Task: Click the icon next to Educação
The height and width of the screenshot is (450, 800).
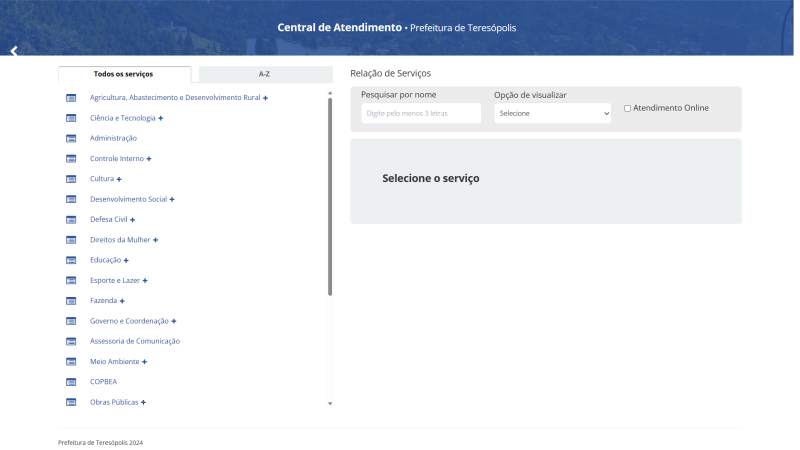Action: (71, 260)
